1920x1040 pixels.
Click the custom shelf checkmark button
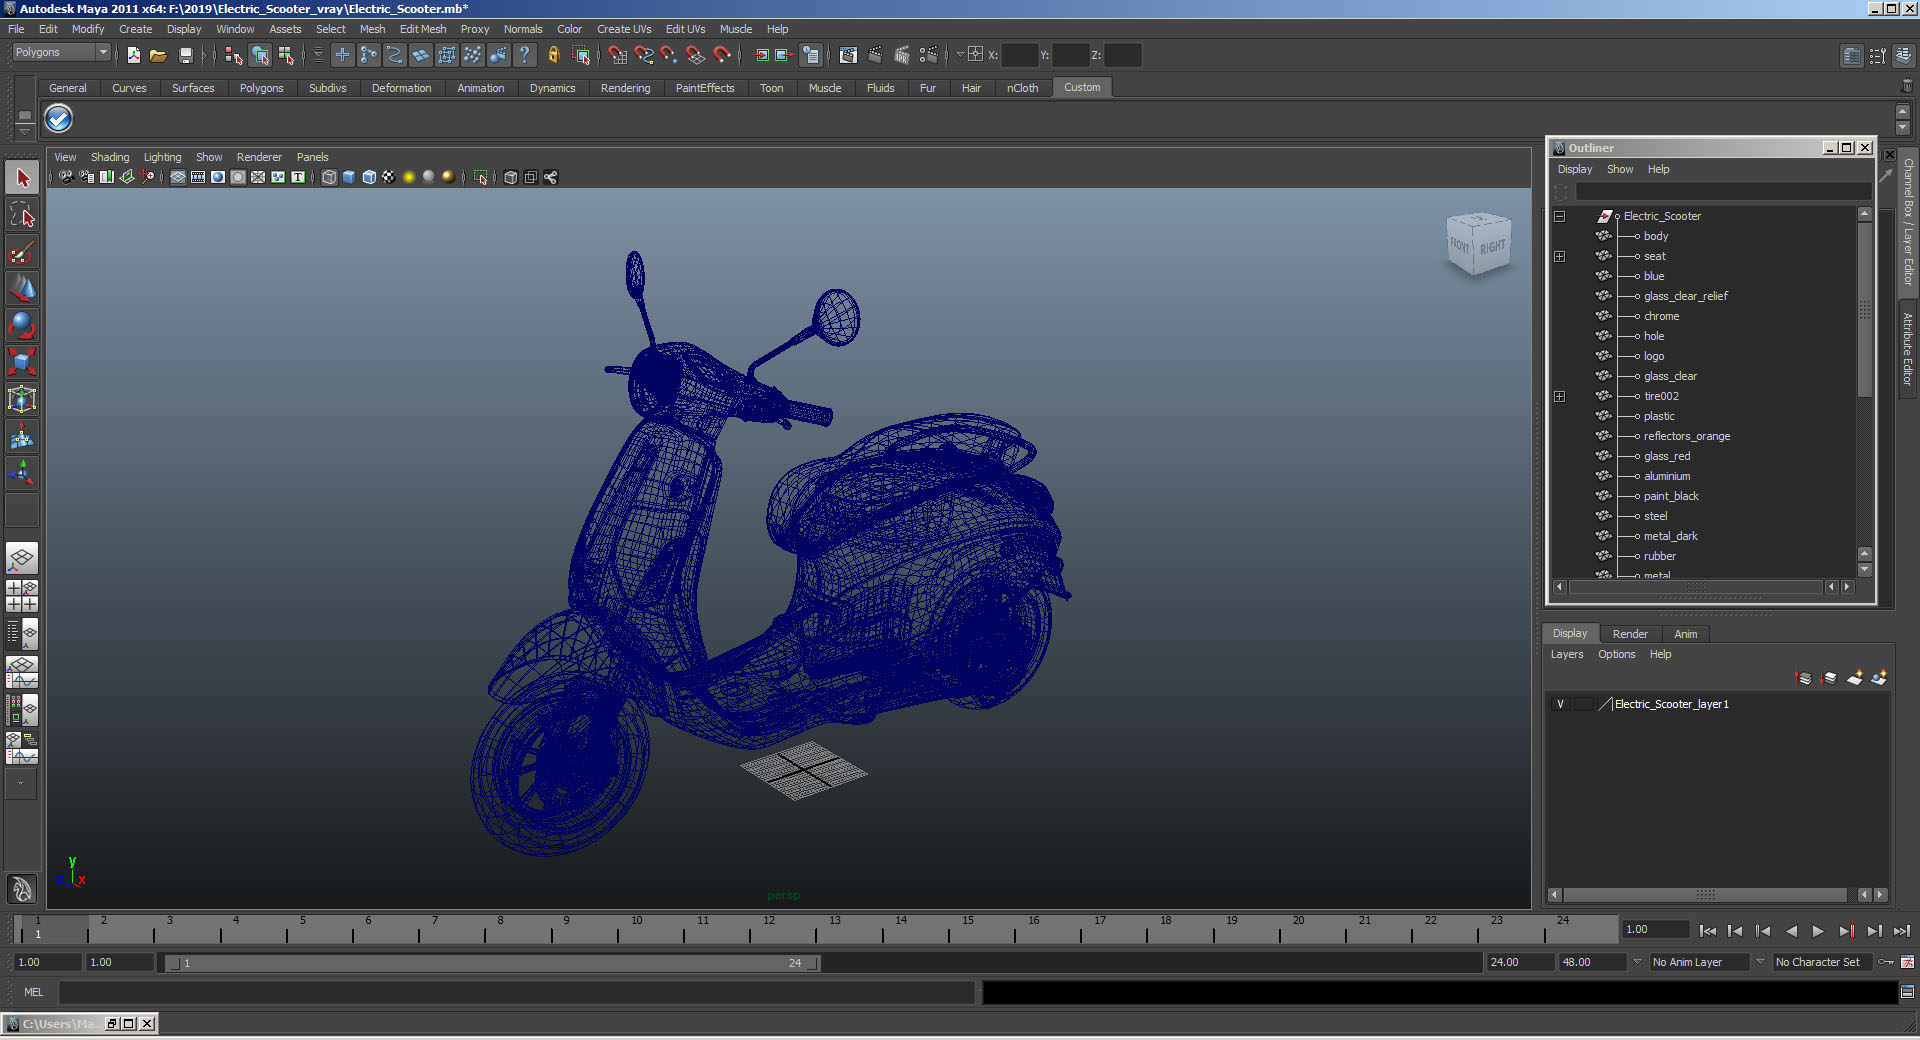[59, 119]
